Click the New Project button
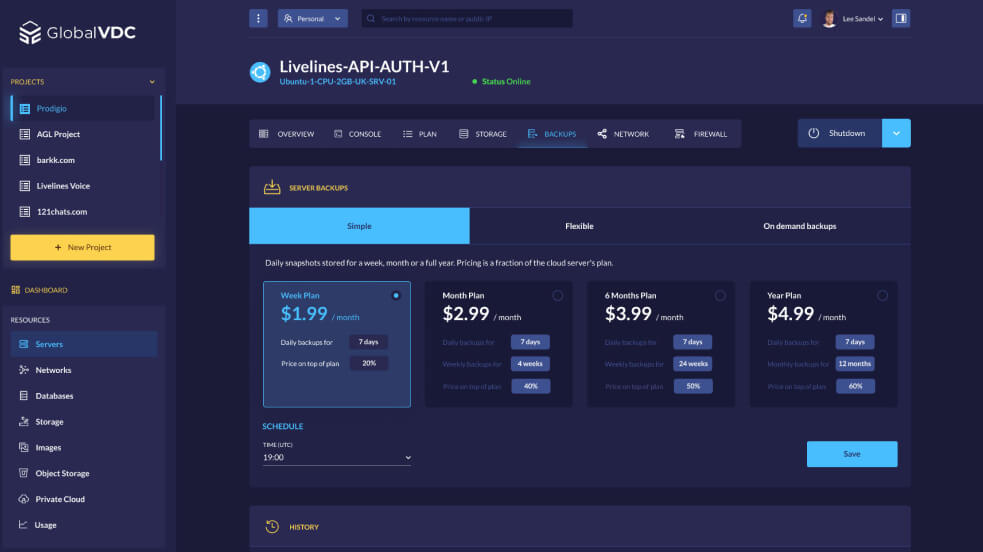 point(82,247)
